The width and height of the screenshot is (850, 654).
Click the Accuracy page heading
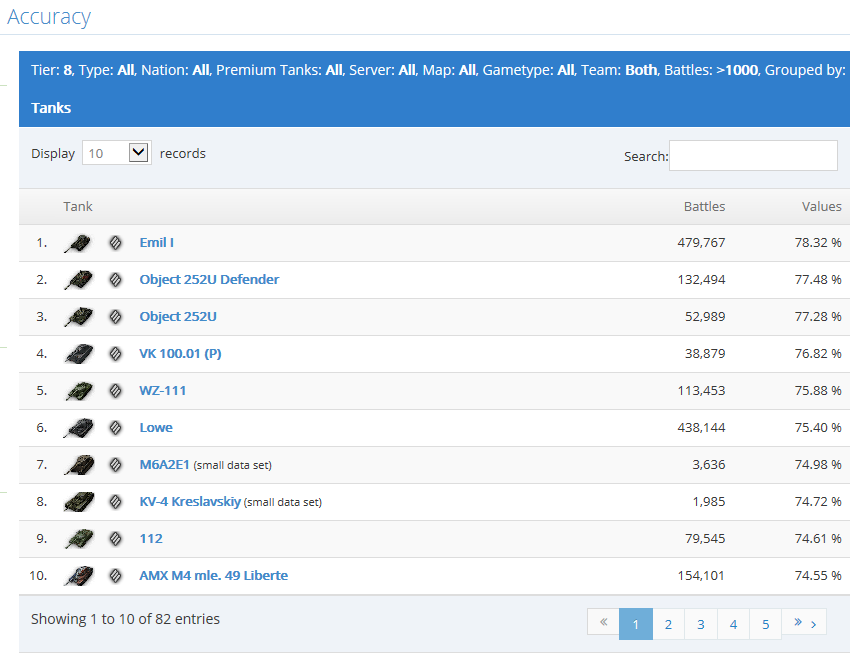pyautogui.click(x=49, y=17)
